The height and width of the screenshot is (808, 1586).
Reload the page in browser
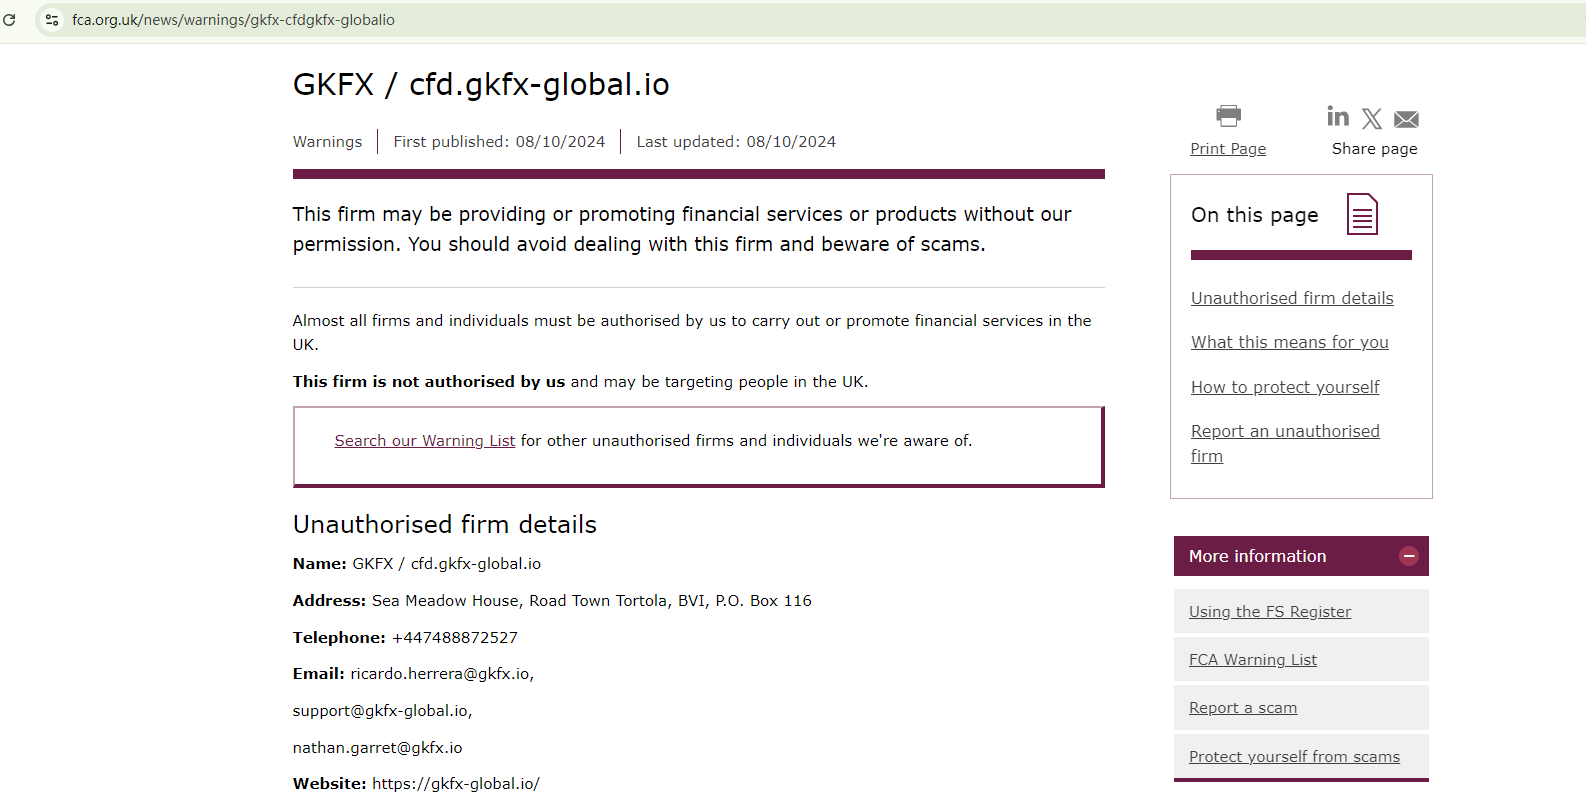point(10,20)
